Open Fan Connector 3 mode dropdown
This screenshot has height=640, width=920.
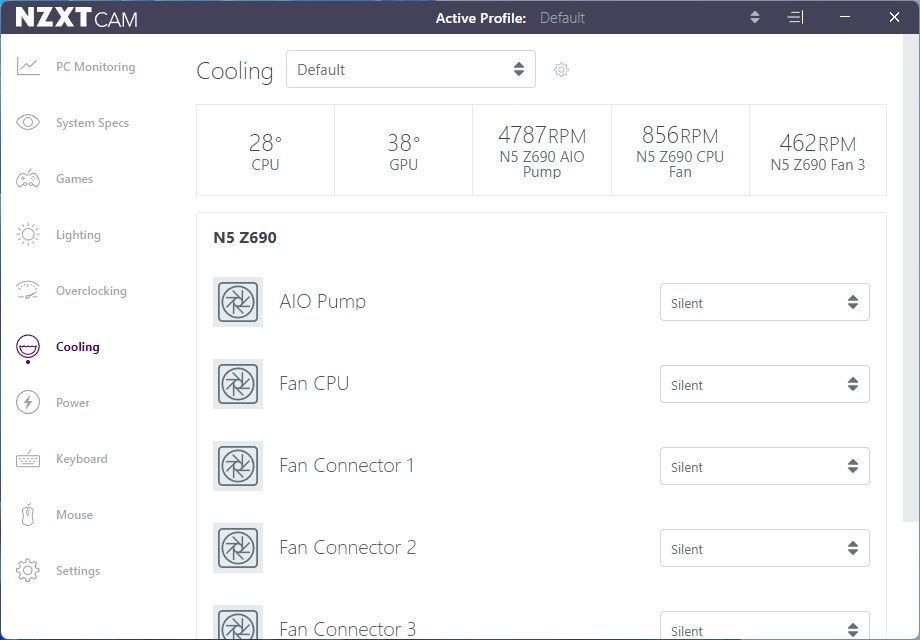(765, 626)
